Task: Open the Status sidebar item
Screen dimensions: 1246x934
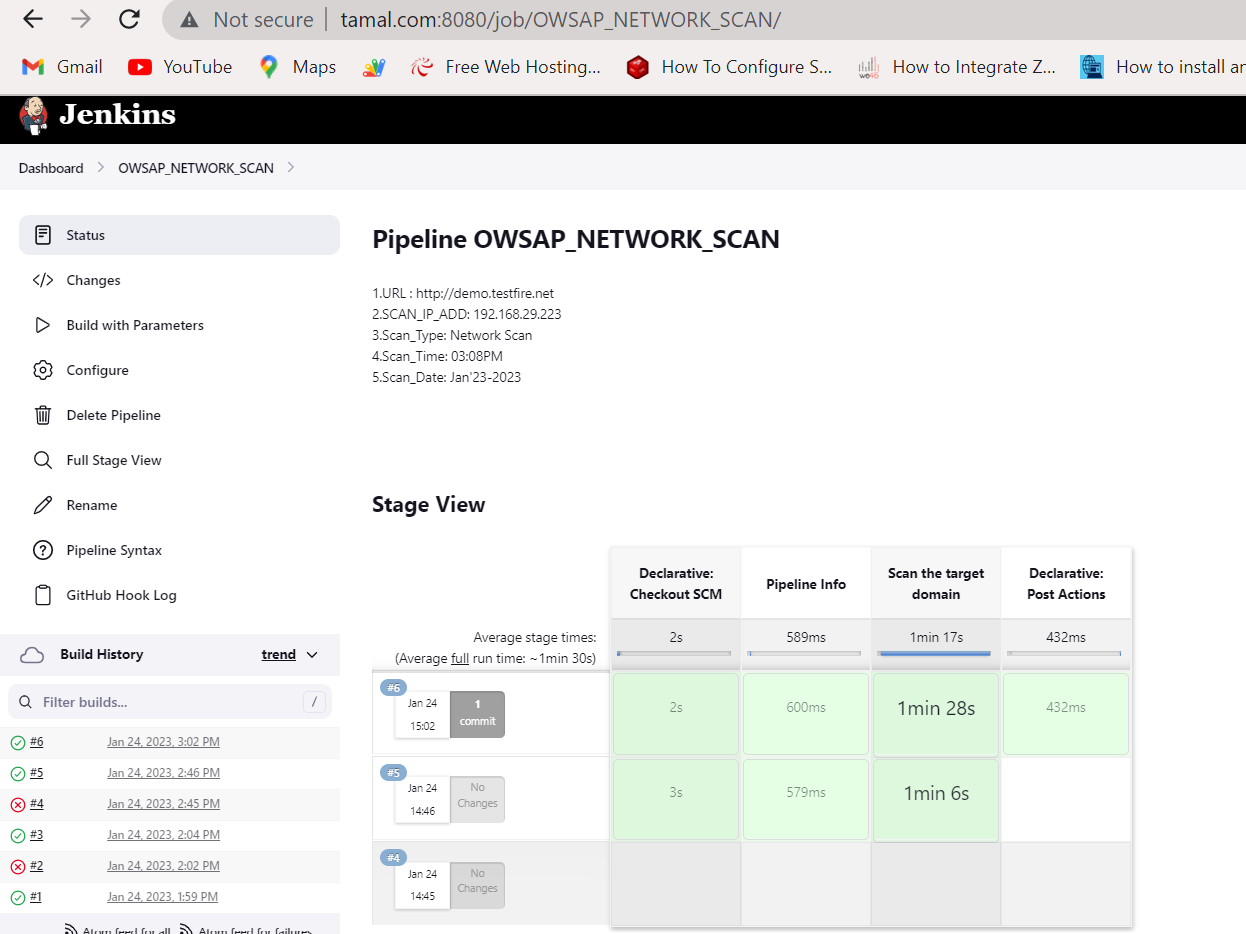Action: [85, 235]
